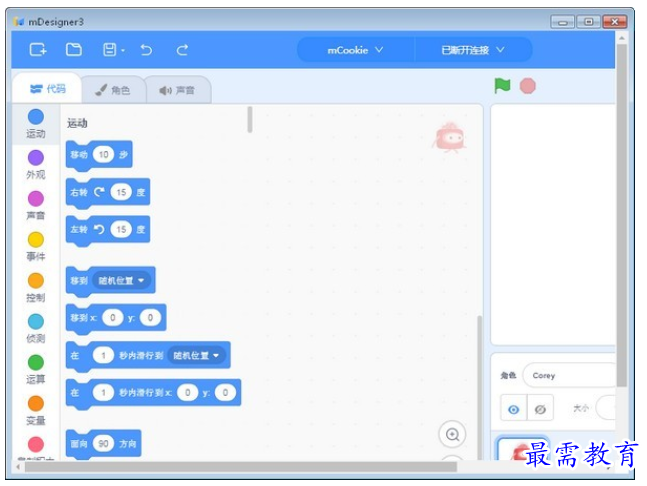
Task: Edit the right-turn 15 degrees field
Action: 121,192
